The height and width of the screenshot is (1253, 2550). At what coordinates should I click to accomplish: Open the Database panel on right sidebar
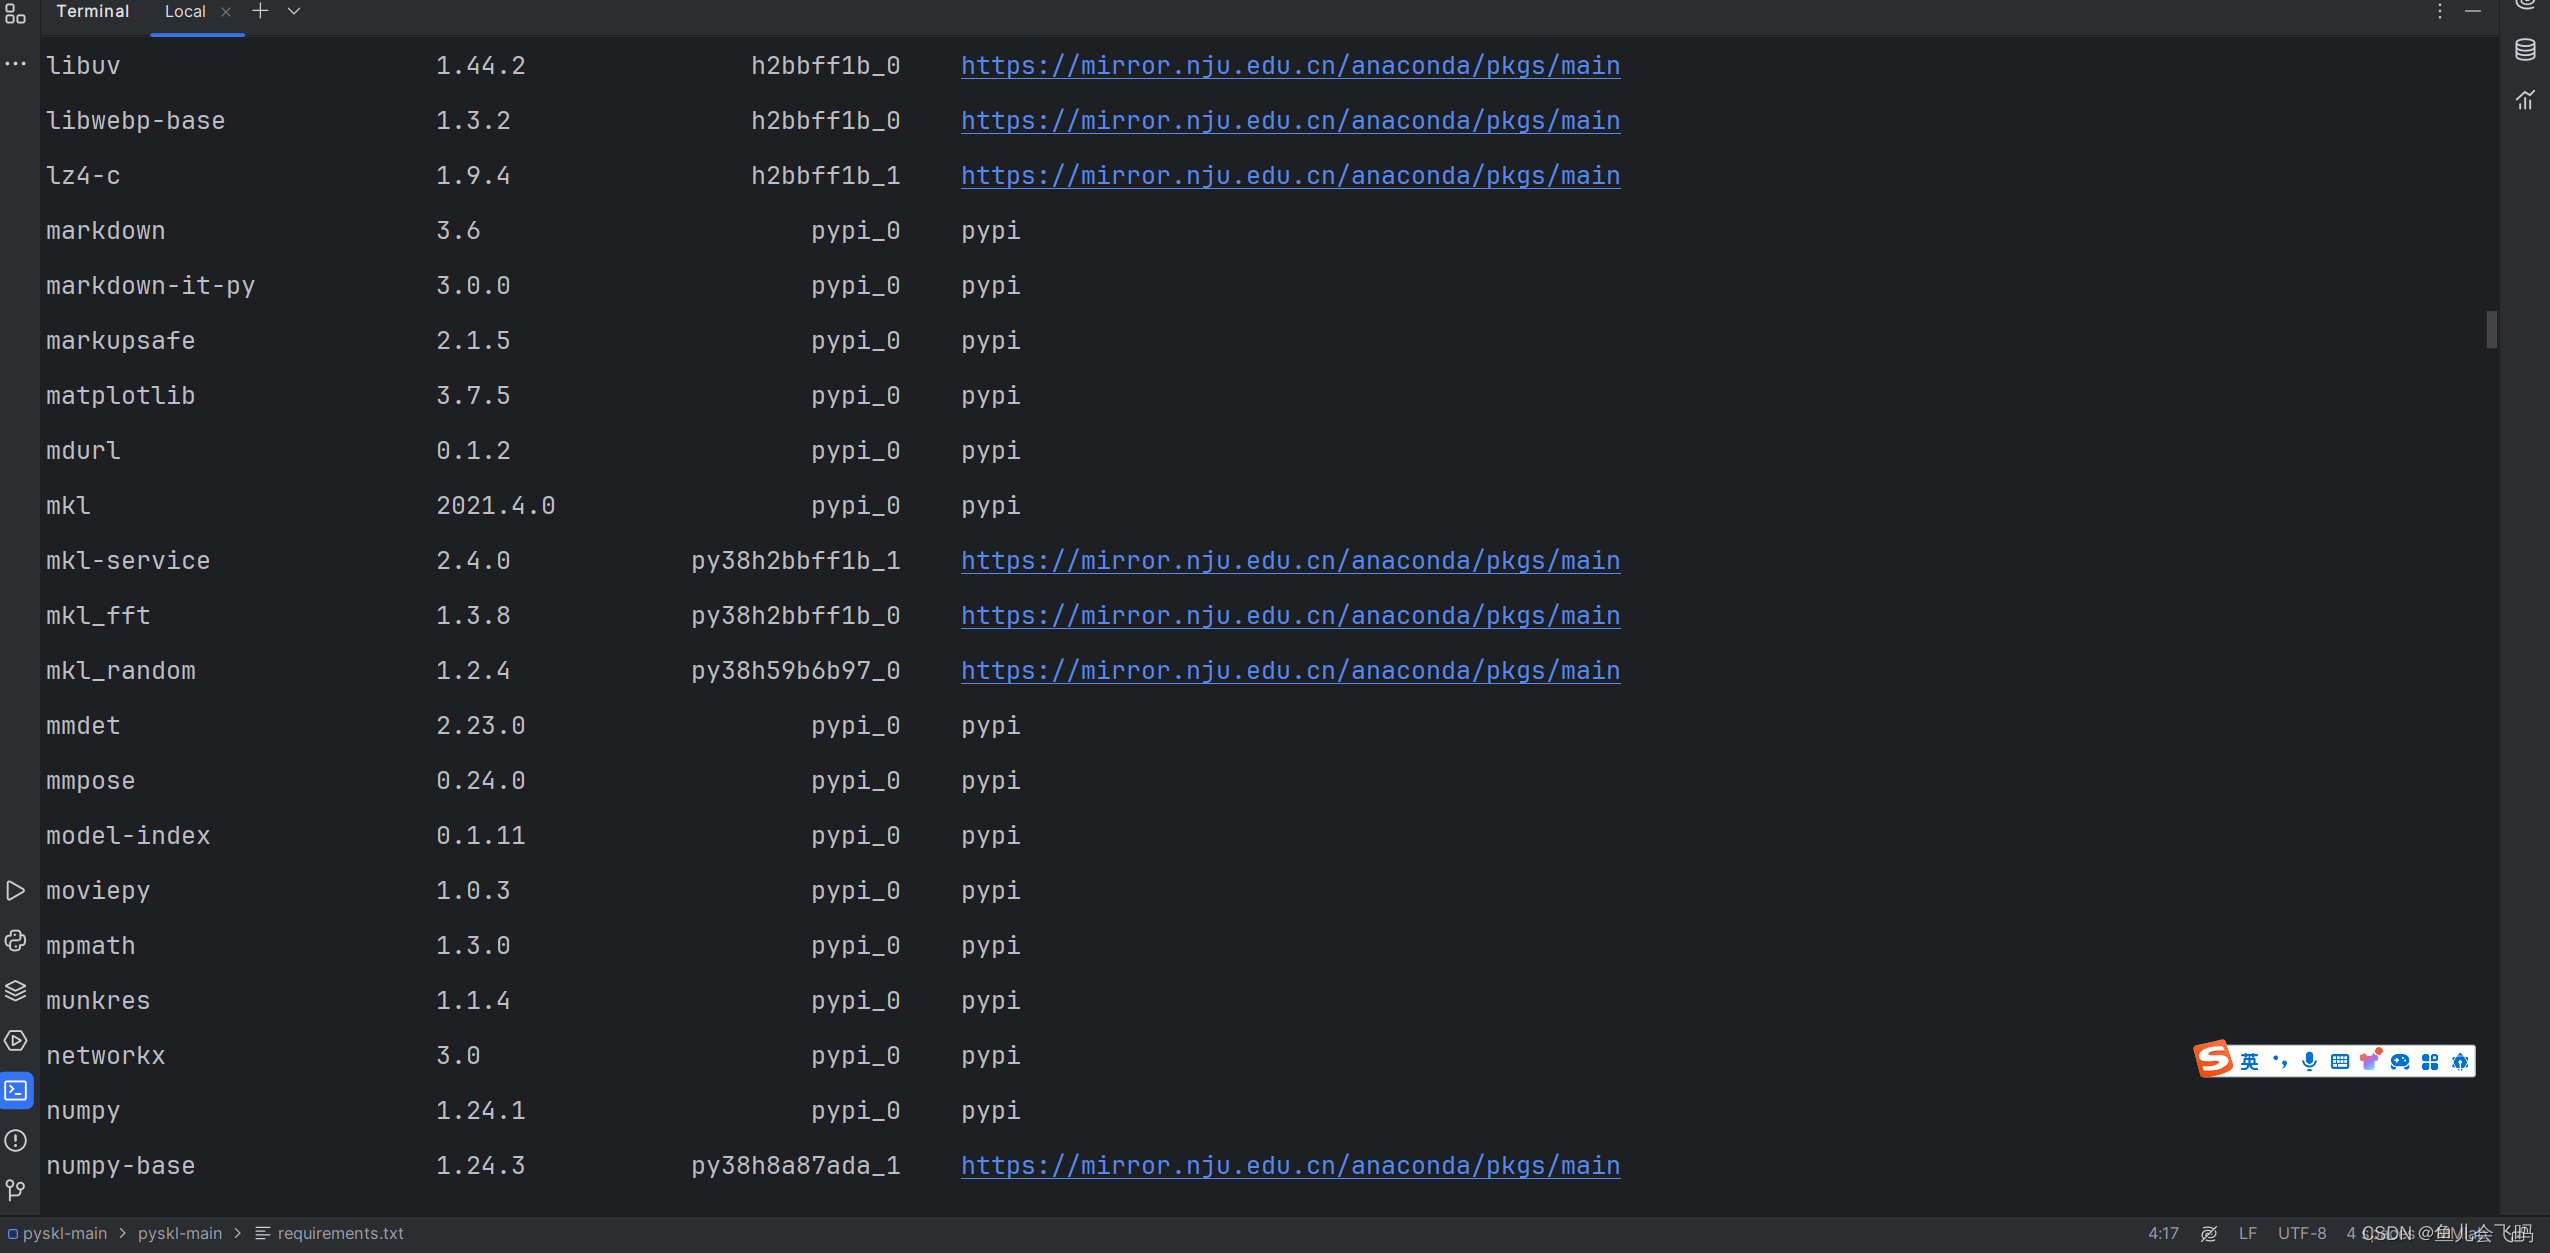pyautogui.click(x=2525, y=48)
